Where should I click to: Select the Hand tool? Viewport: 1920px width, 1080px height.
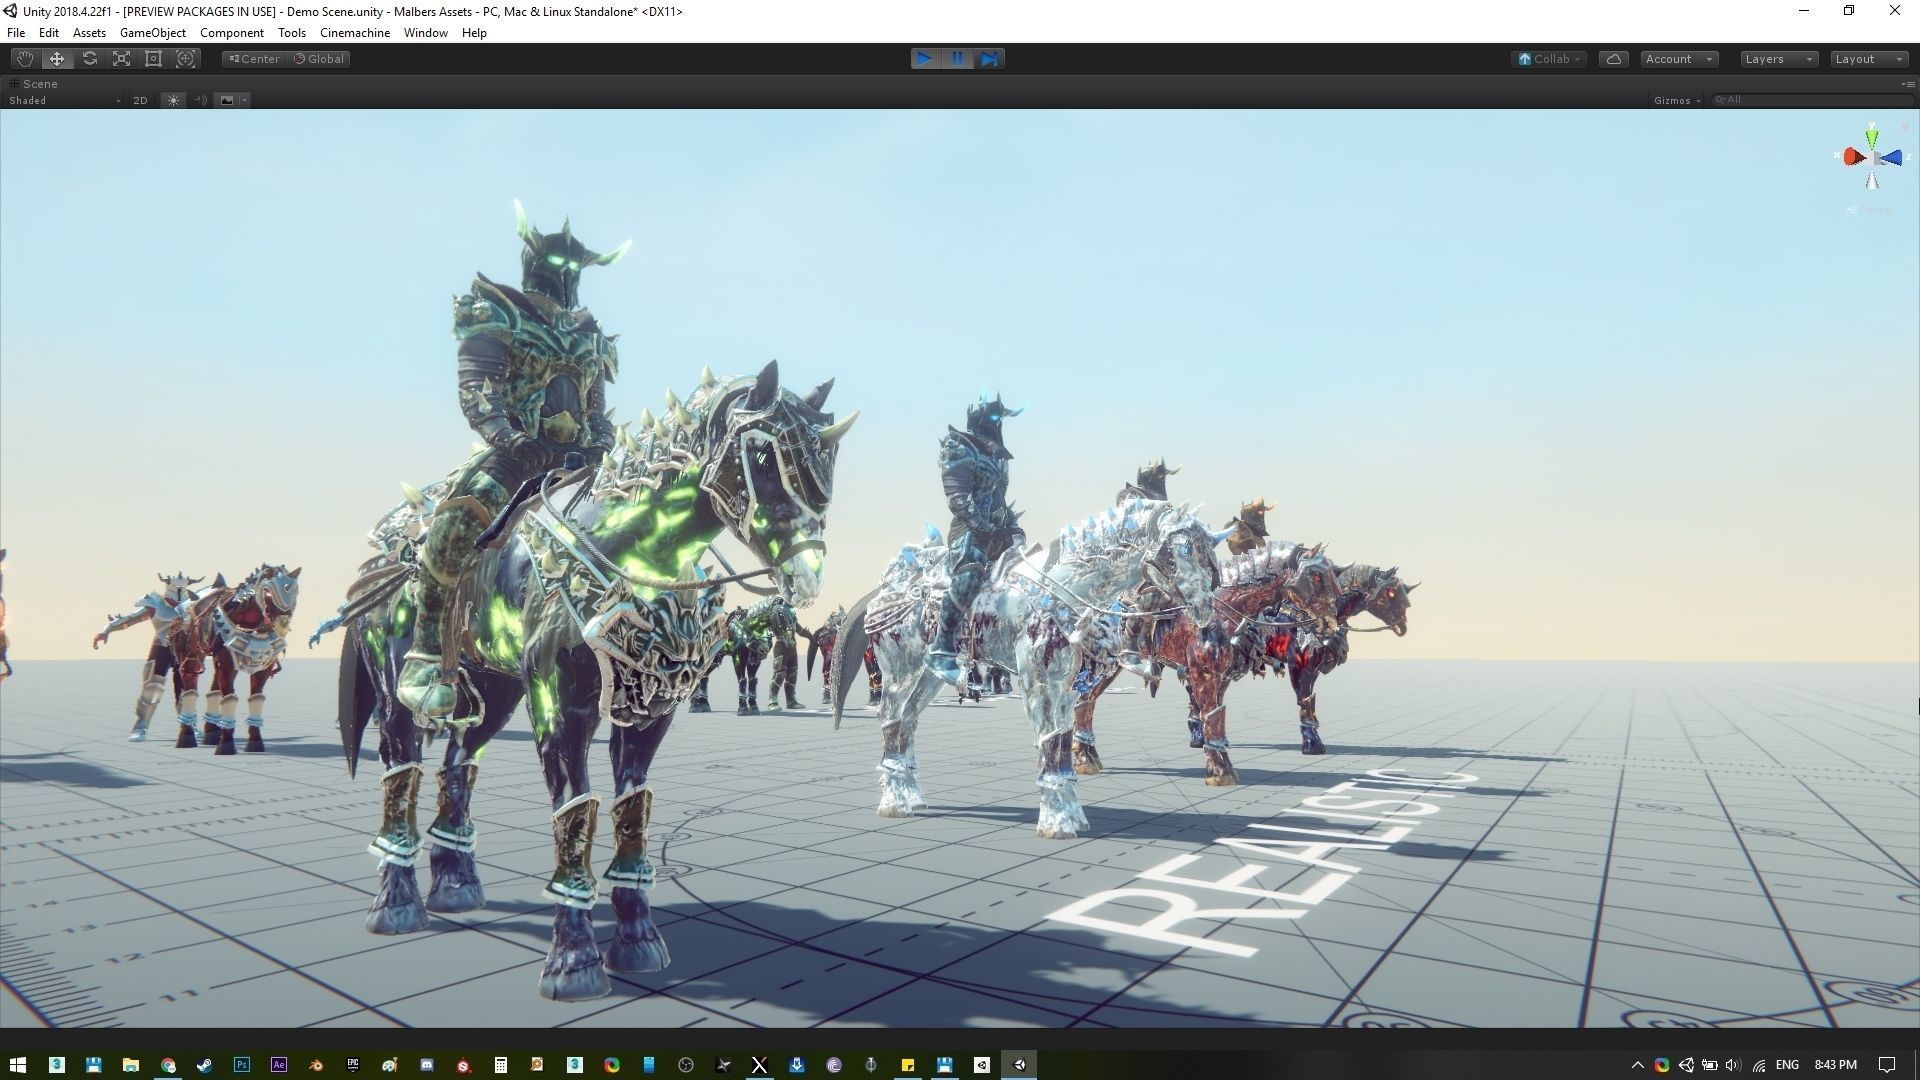[25, 59]
